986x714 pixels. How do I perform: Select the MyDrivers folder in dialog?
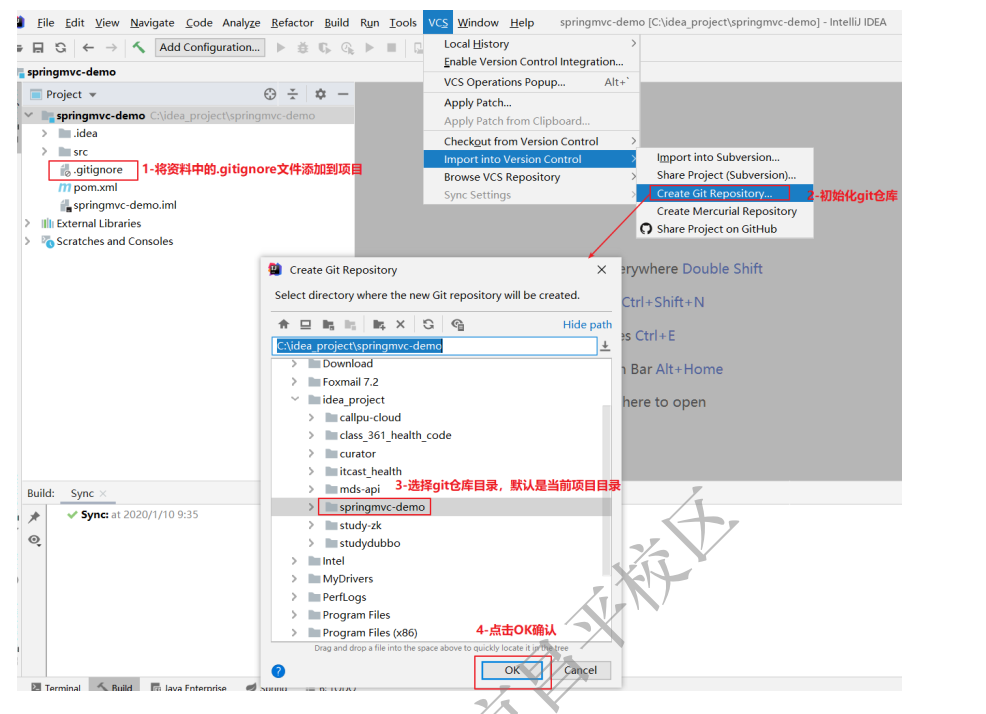[340, 579]
